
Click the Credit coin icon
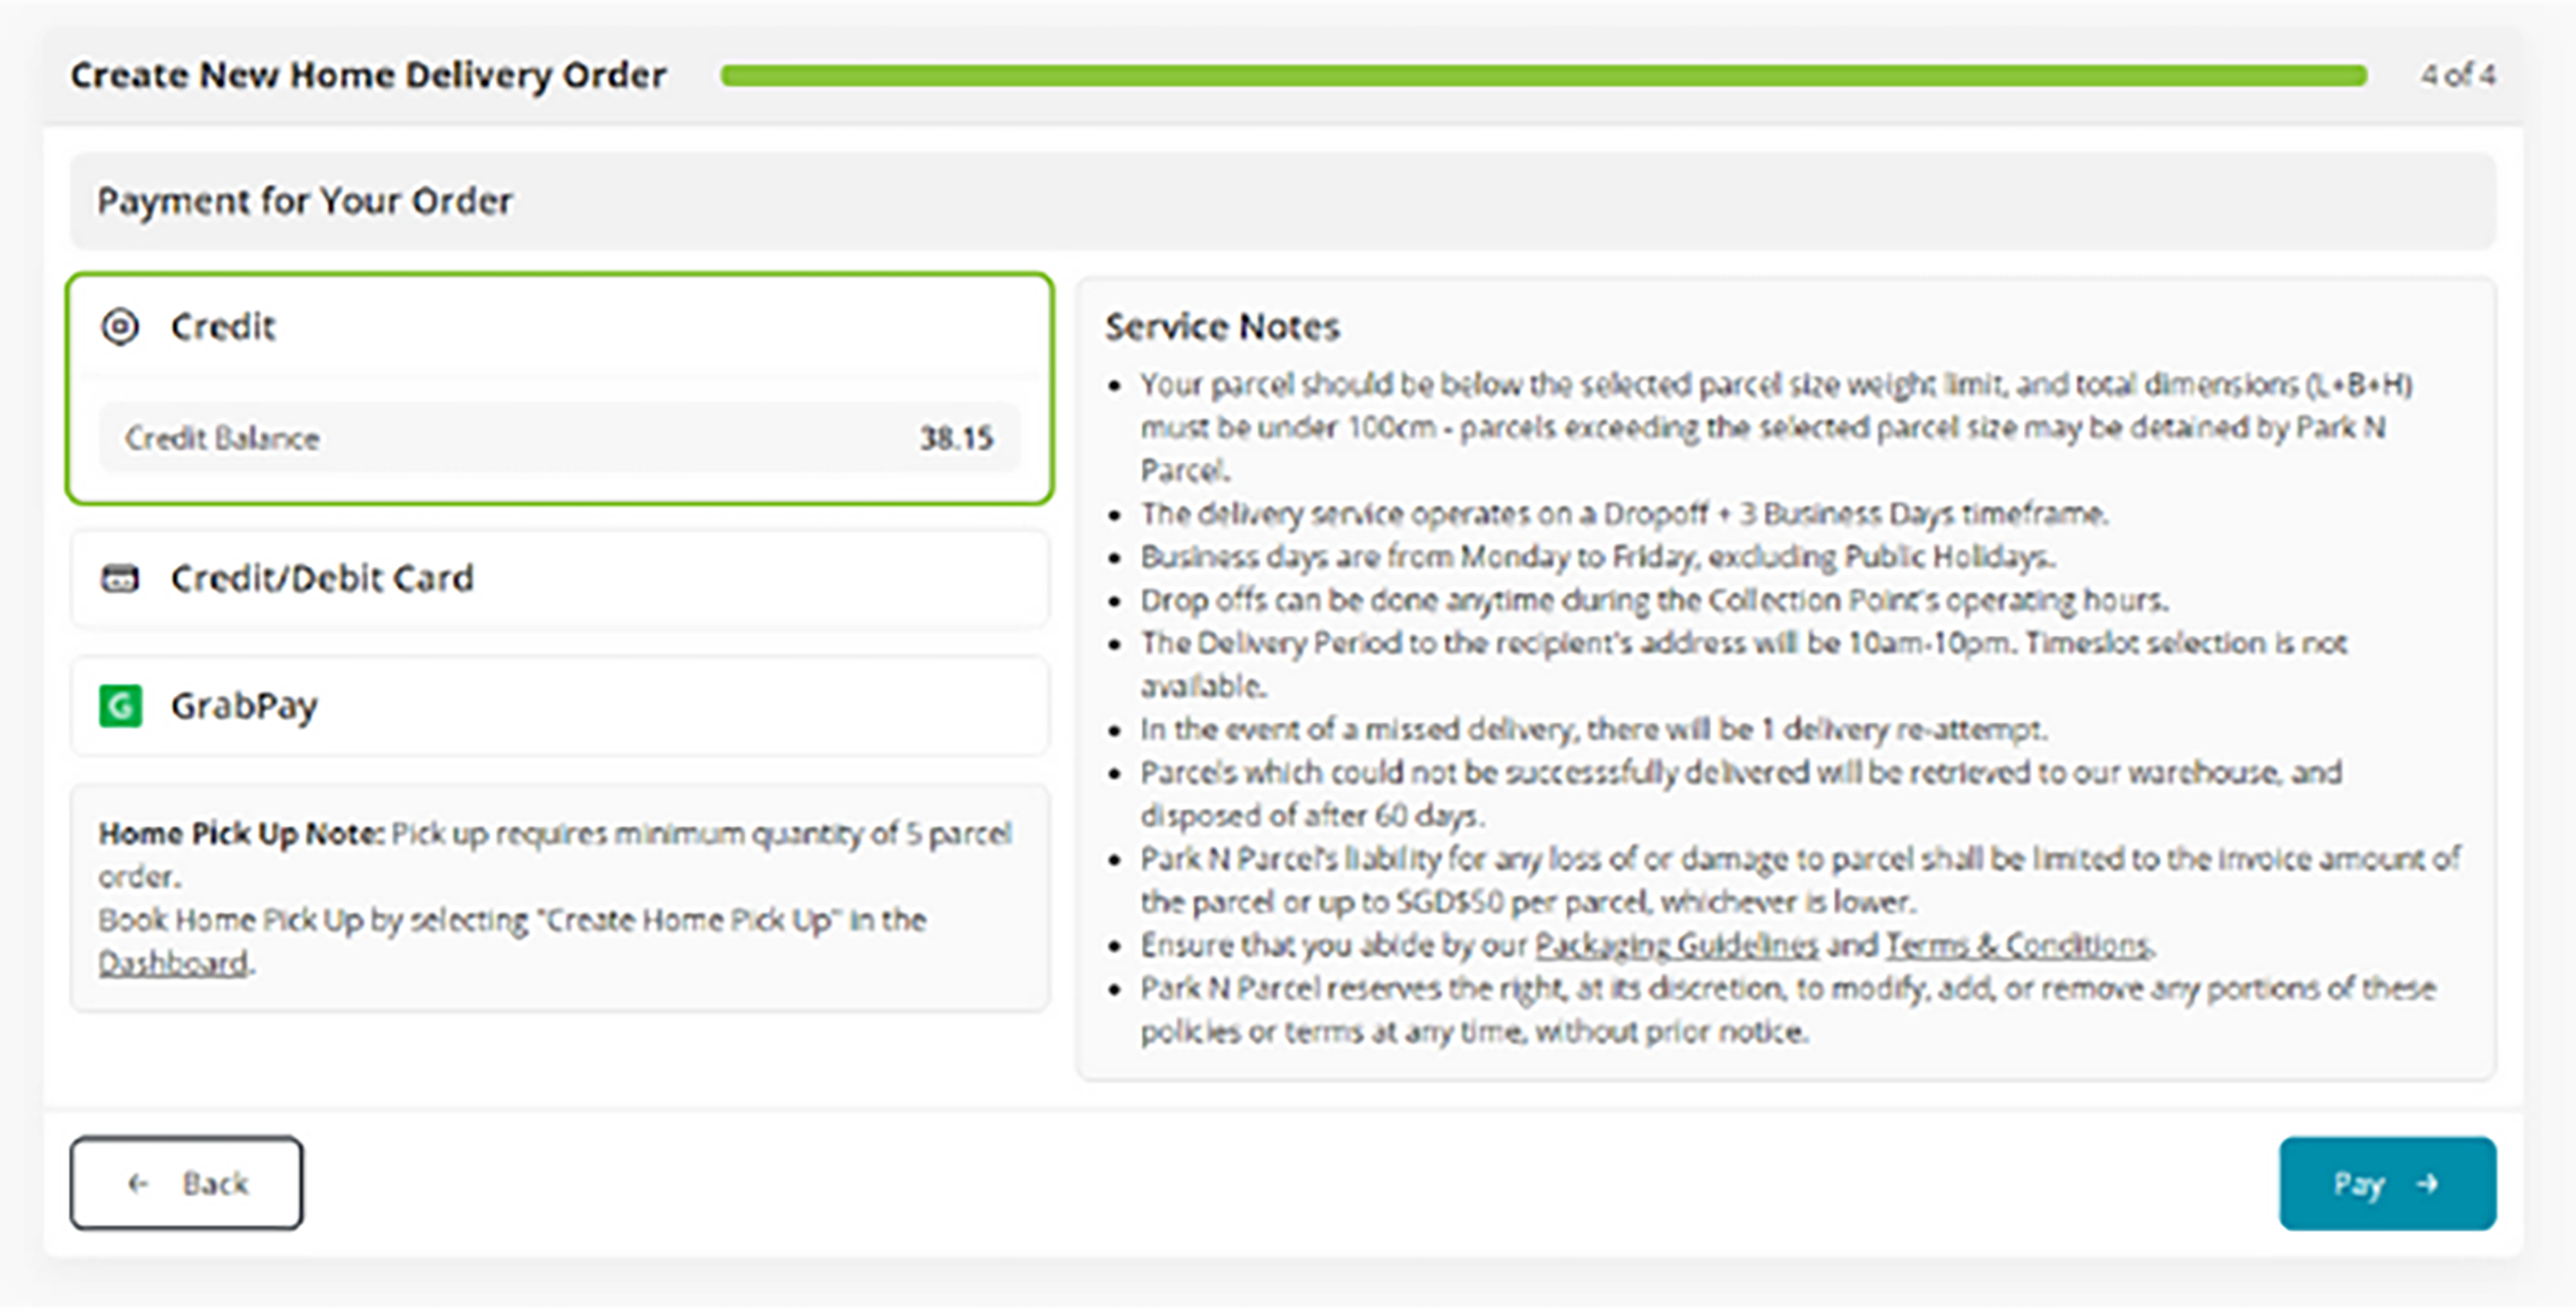pos(120,327)
